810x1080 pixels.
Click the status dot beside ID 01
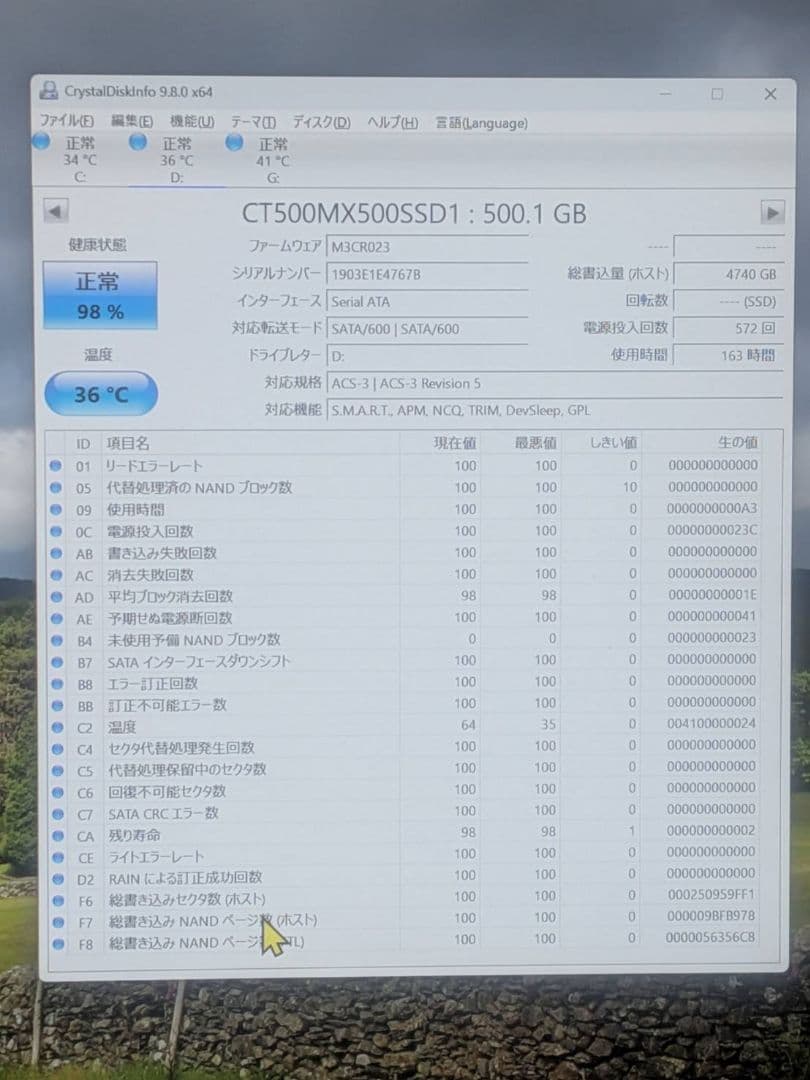pos(56,466)
